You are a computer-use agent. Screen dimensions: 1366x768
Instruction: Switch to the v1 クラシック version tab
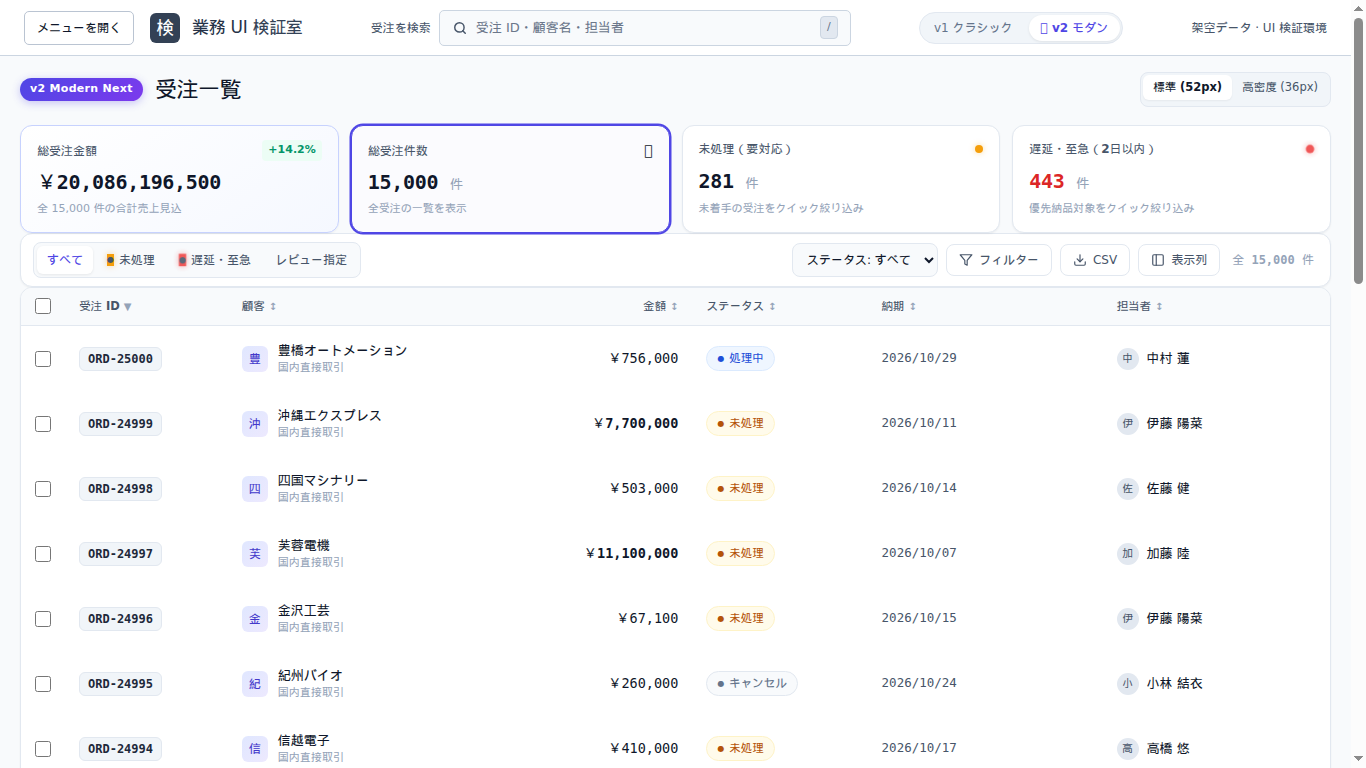[973, 28]
